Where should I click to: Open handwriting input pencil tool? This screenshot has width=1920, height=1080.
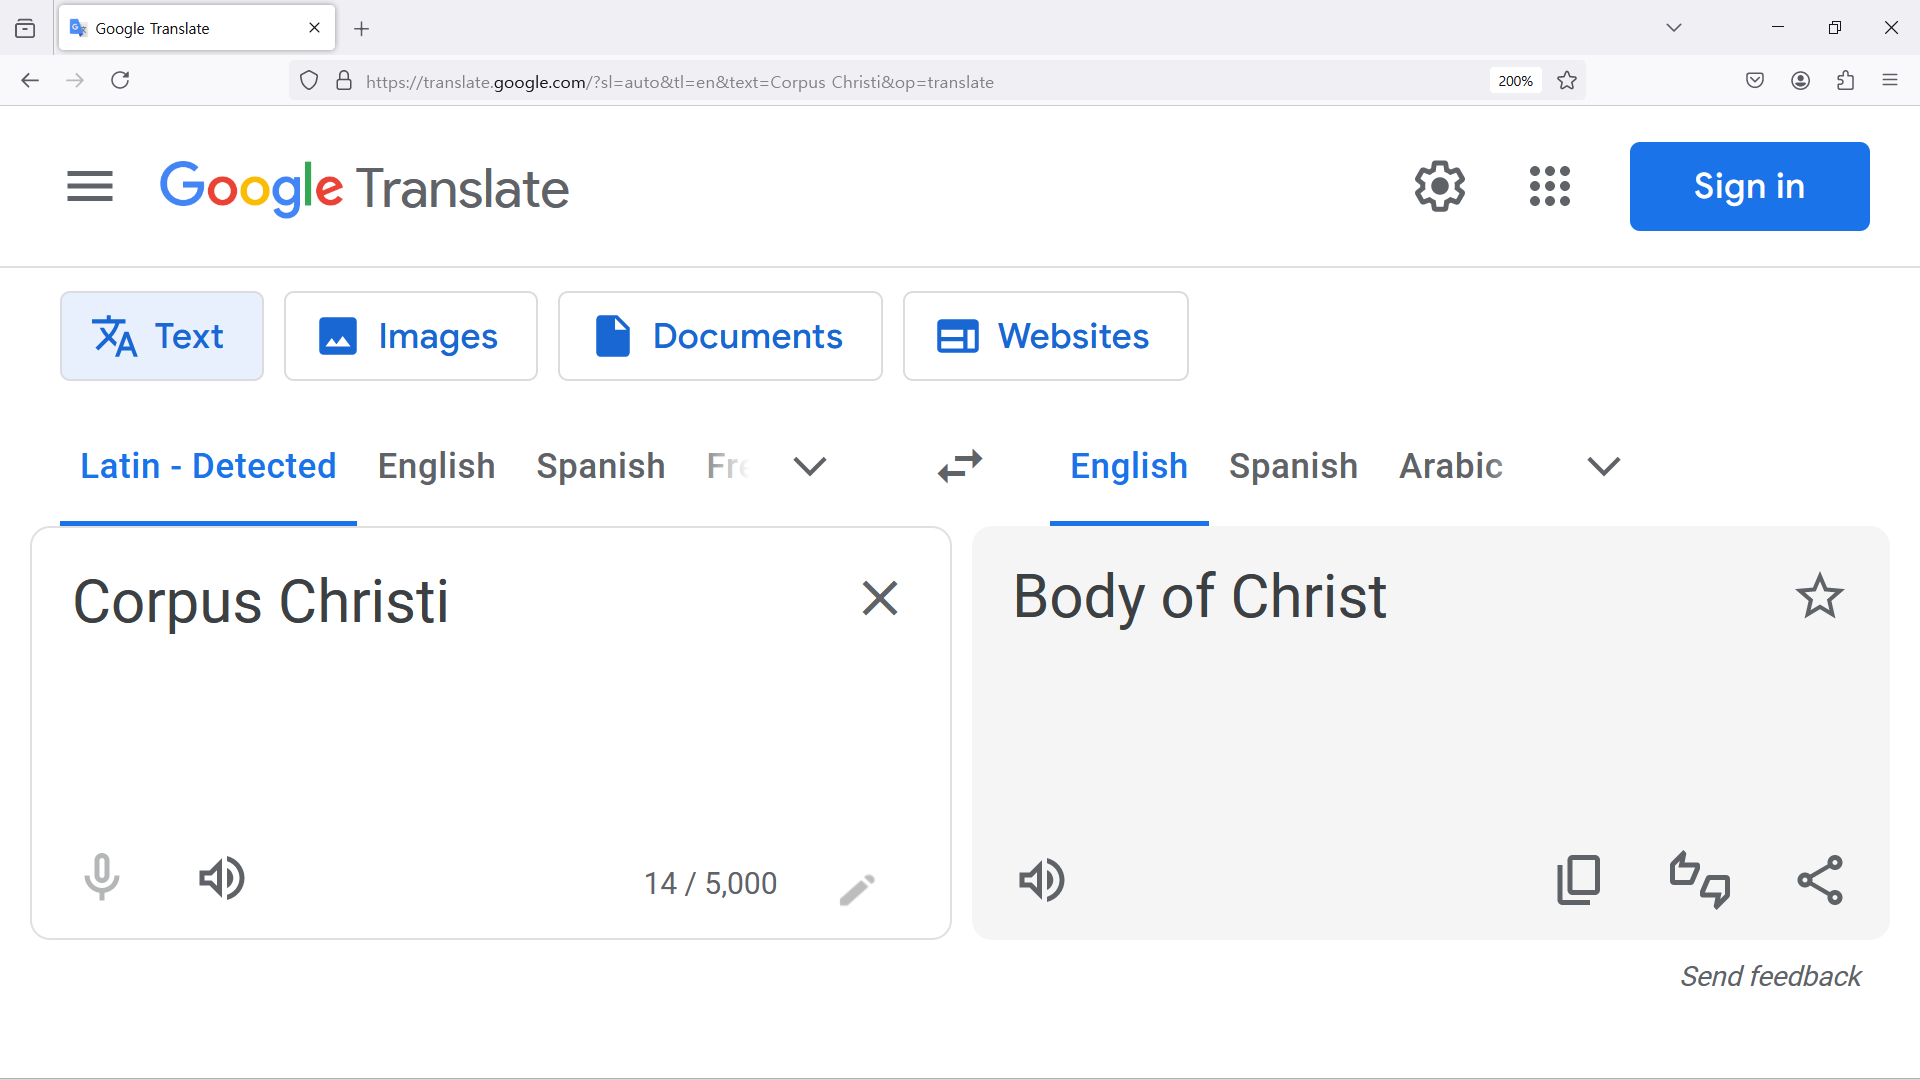click(857, 889)
